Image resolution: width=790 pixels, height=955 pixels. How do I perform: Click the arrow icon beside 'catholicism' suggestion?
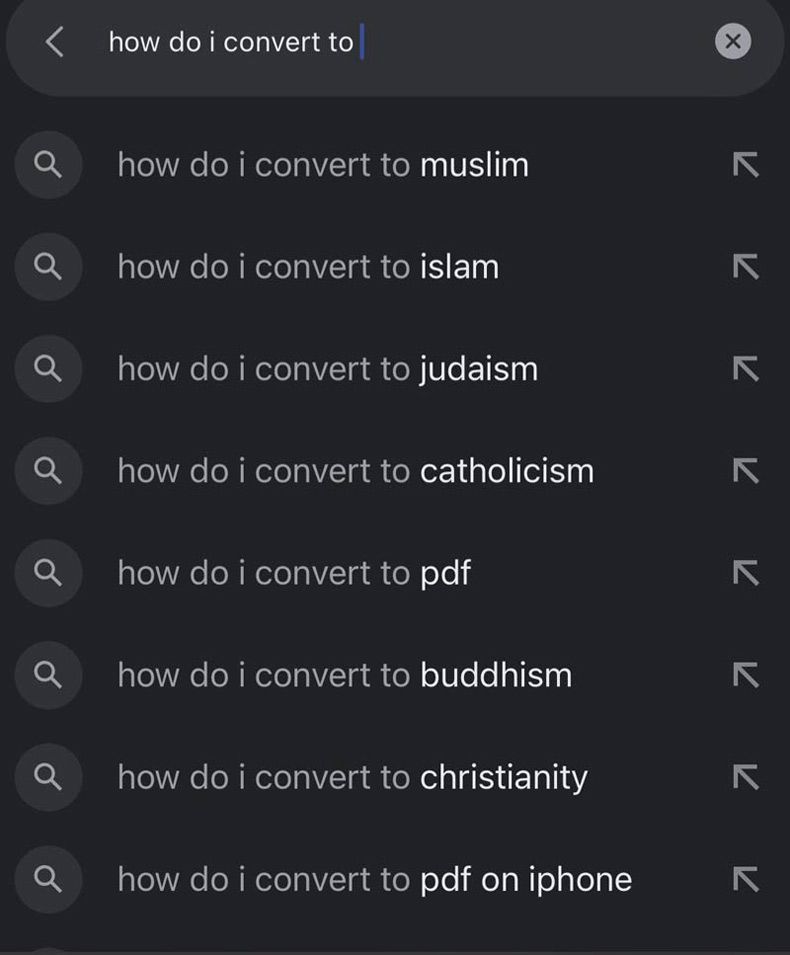coord(745,471)
